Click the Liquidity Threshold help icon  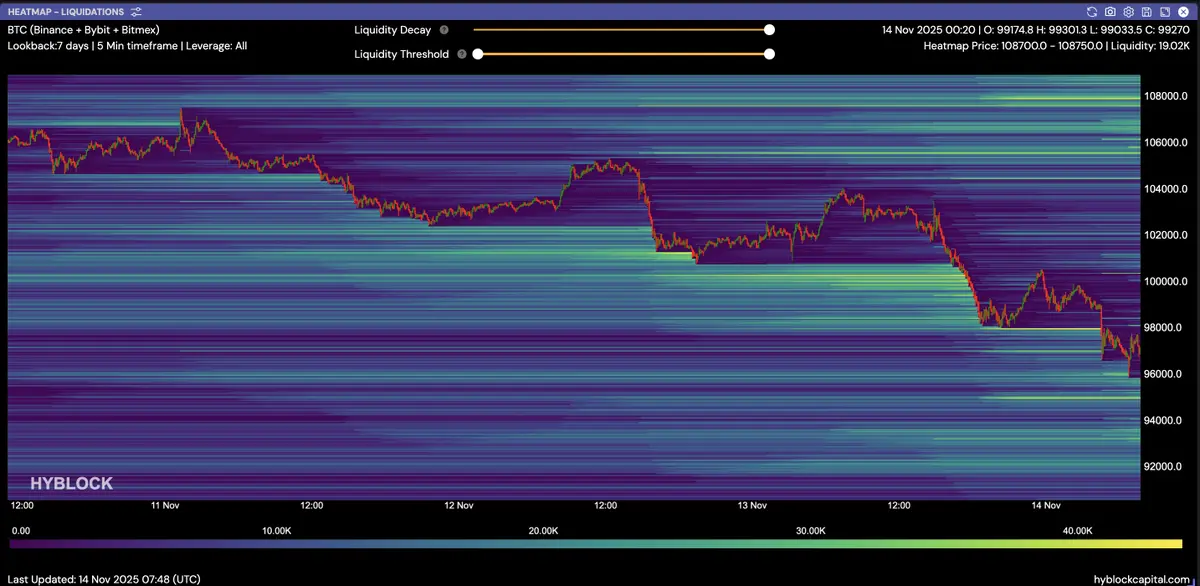point(462,54)
